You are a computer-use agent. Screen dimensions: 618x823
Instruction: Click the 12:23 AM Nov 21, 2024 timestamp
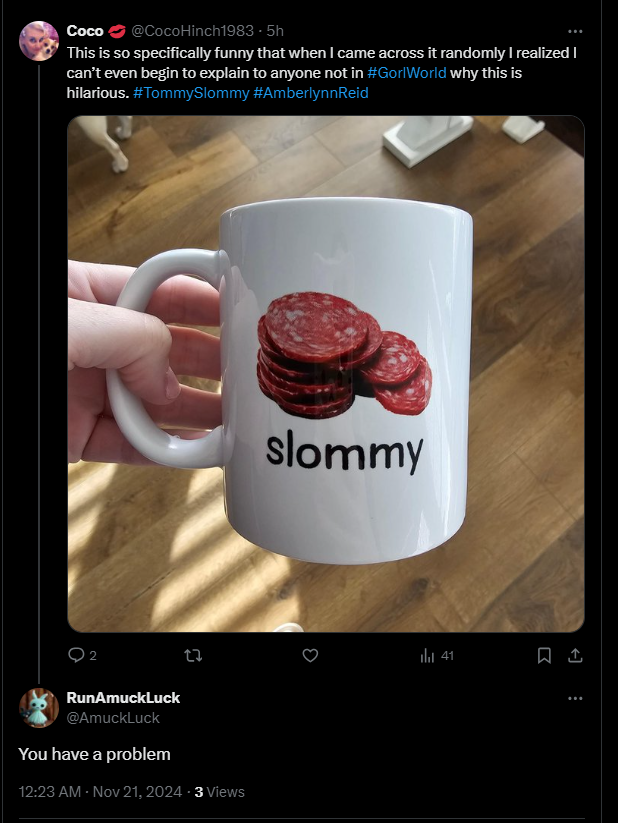click(x=100, y=792)
